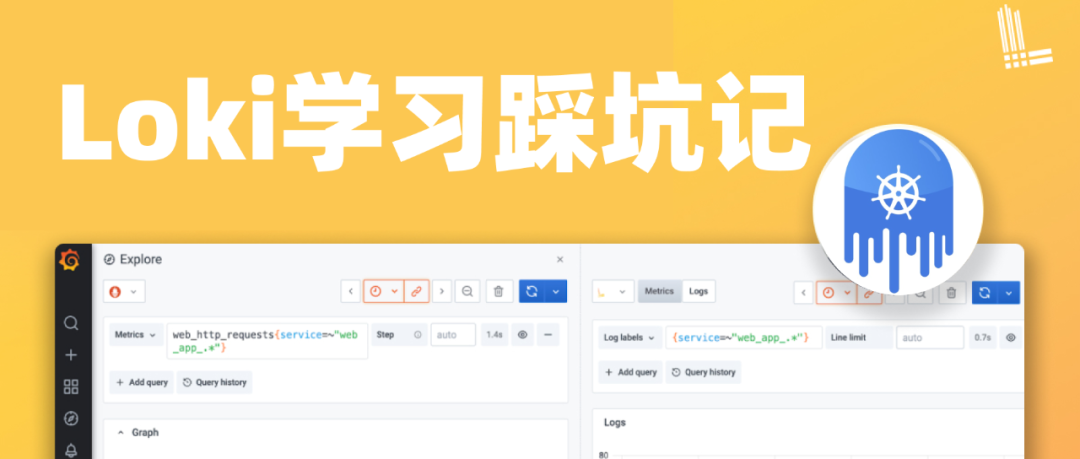
Task: Open the Log labels dropdown
Action: [630, 338]
